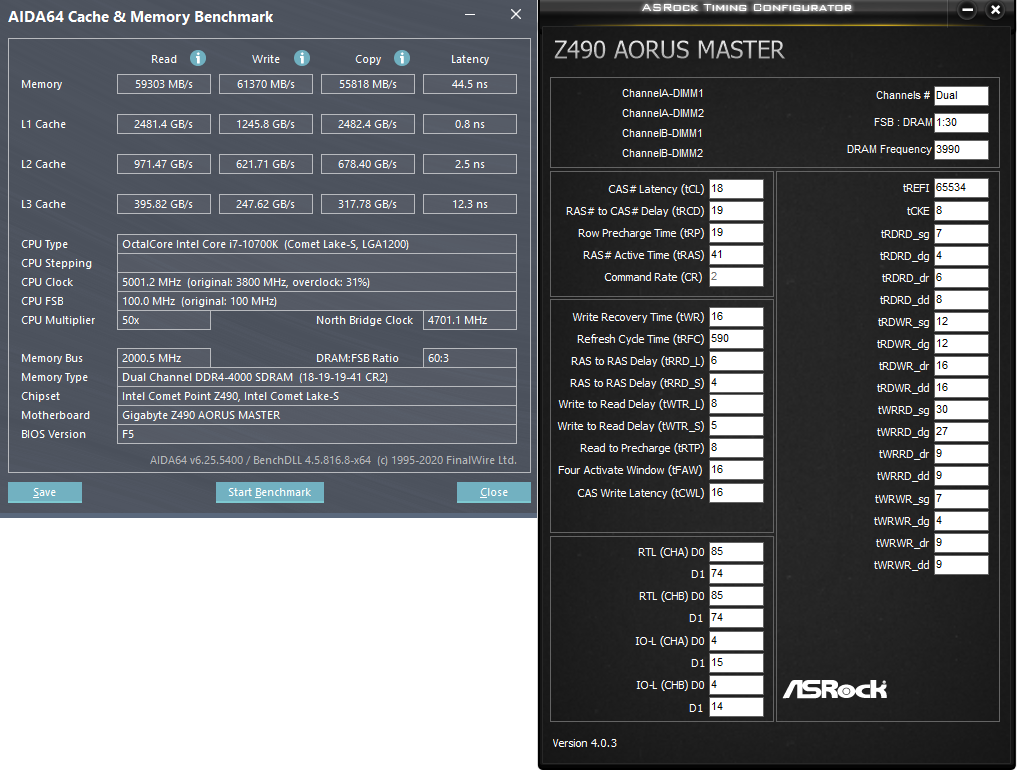Minimize the ASRock Timing Configurator window

click(967, 10)
